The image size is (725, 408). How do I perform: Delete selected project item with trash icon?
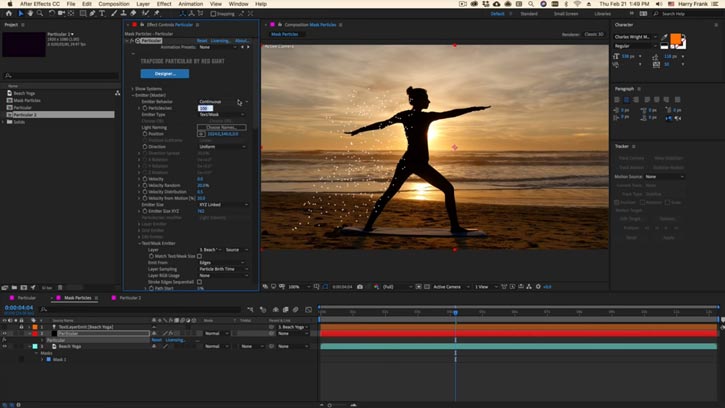coord(60,288)
